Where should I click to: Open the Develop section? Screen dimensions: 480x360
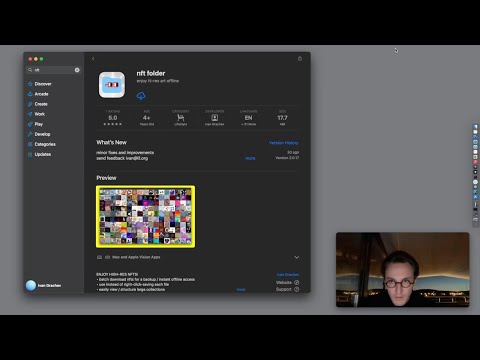click(x=42, y=134)
